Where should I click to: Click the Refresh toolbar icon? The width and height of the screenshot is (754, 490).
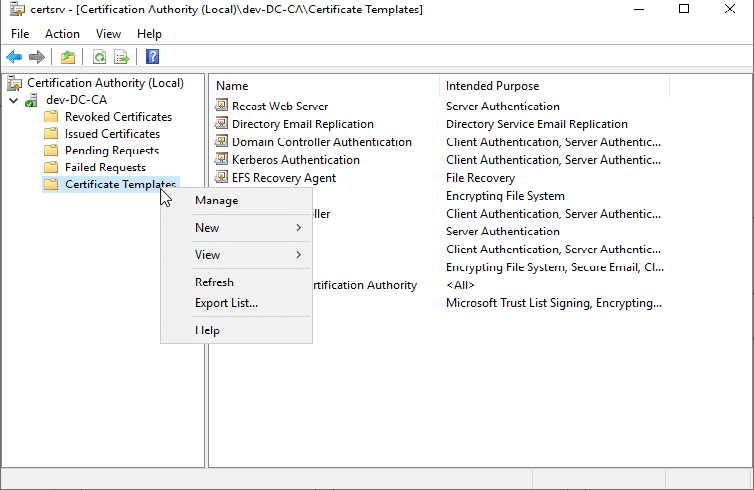99,57
